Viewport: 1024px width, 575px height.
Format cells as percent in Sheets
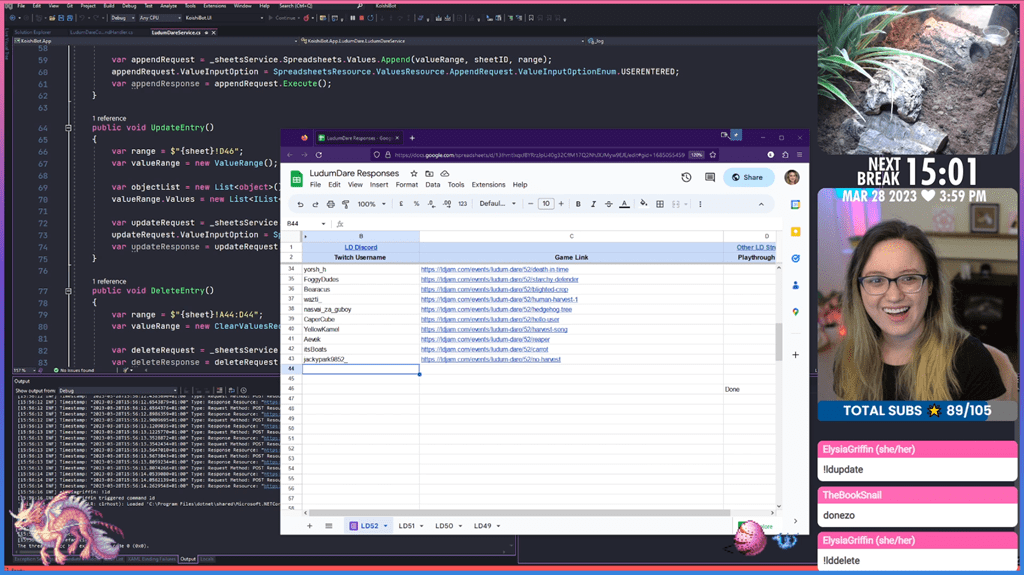pyautogui.click(x=416, y=204)
